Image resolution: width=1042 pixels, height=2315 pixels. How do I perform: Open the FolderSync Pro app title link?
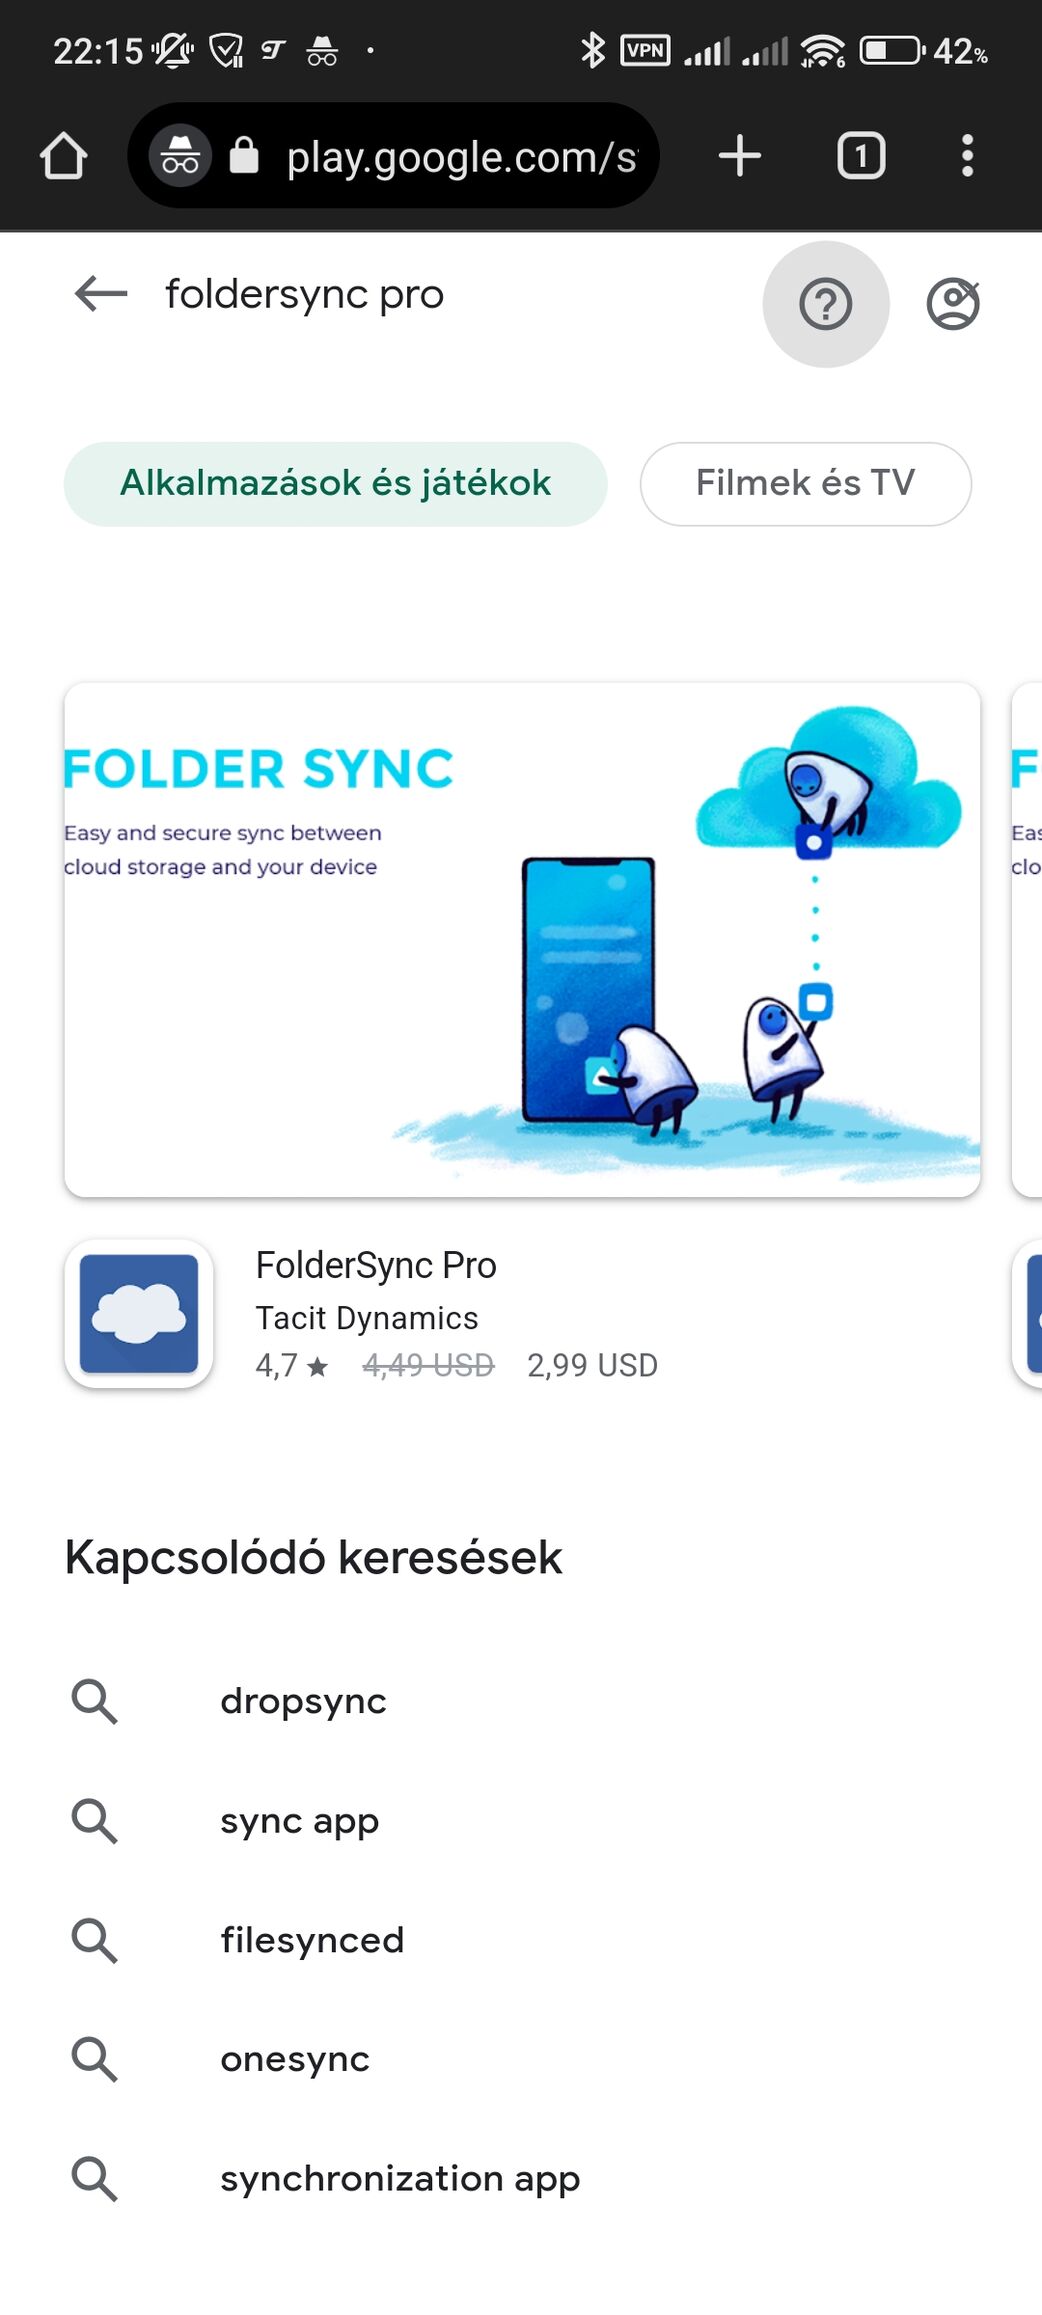pyautogui.click(x=376, y=1265)
